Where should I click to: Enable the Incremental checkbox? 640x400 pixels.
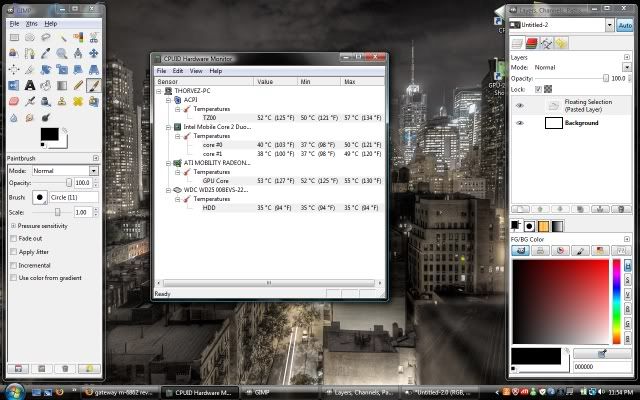[13, 265]
